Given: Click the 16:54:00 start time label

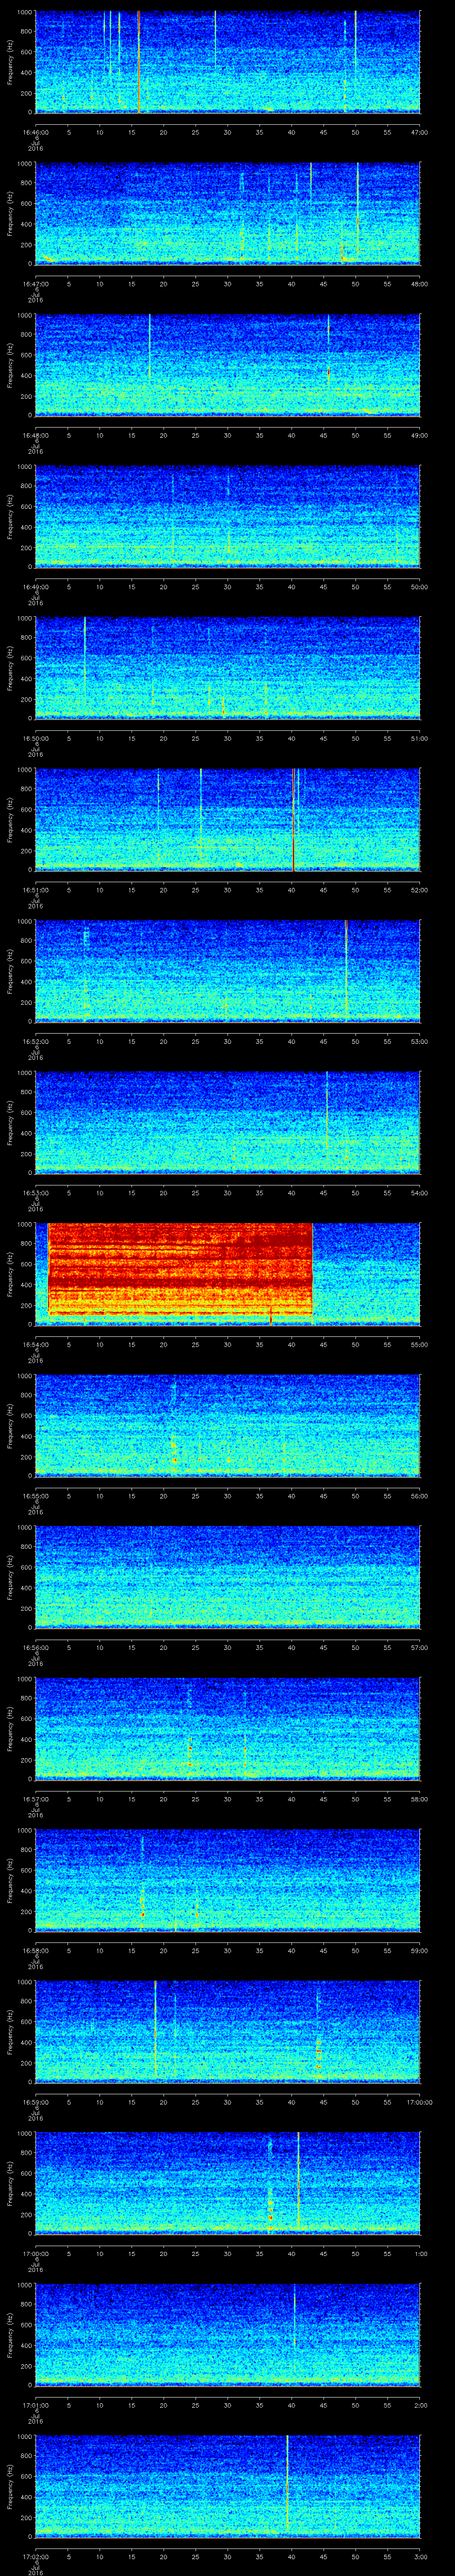Looking at the screenshot, I should point(35,1345).
